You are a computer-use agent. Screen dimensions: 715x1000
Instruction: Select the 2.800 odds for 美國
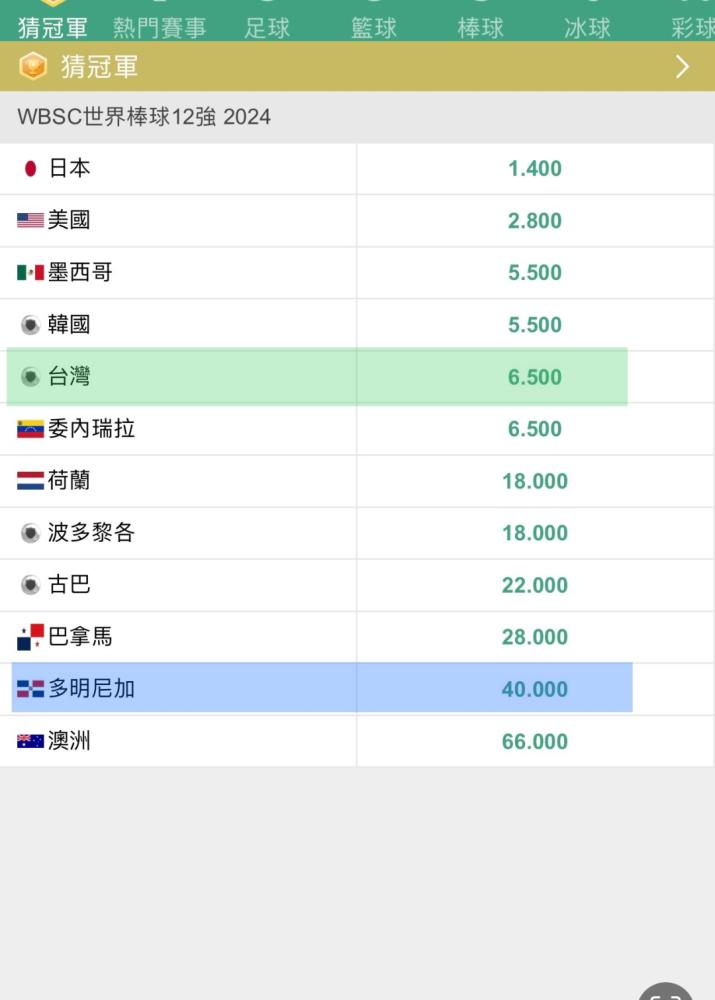[x=534, y=221]
